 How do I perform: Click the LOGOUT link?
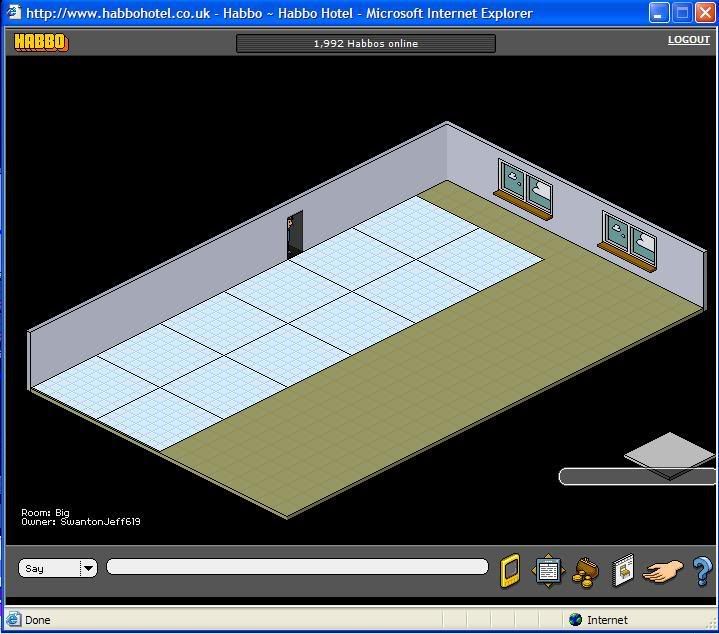click(688, 40)
